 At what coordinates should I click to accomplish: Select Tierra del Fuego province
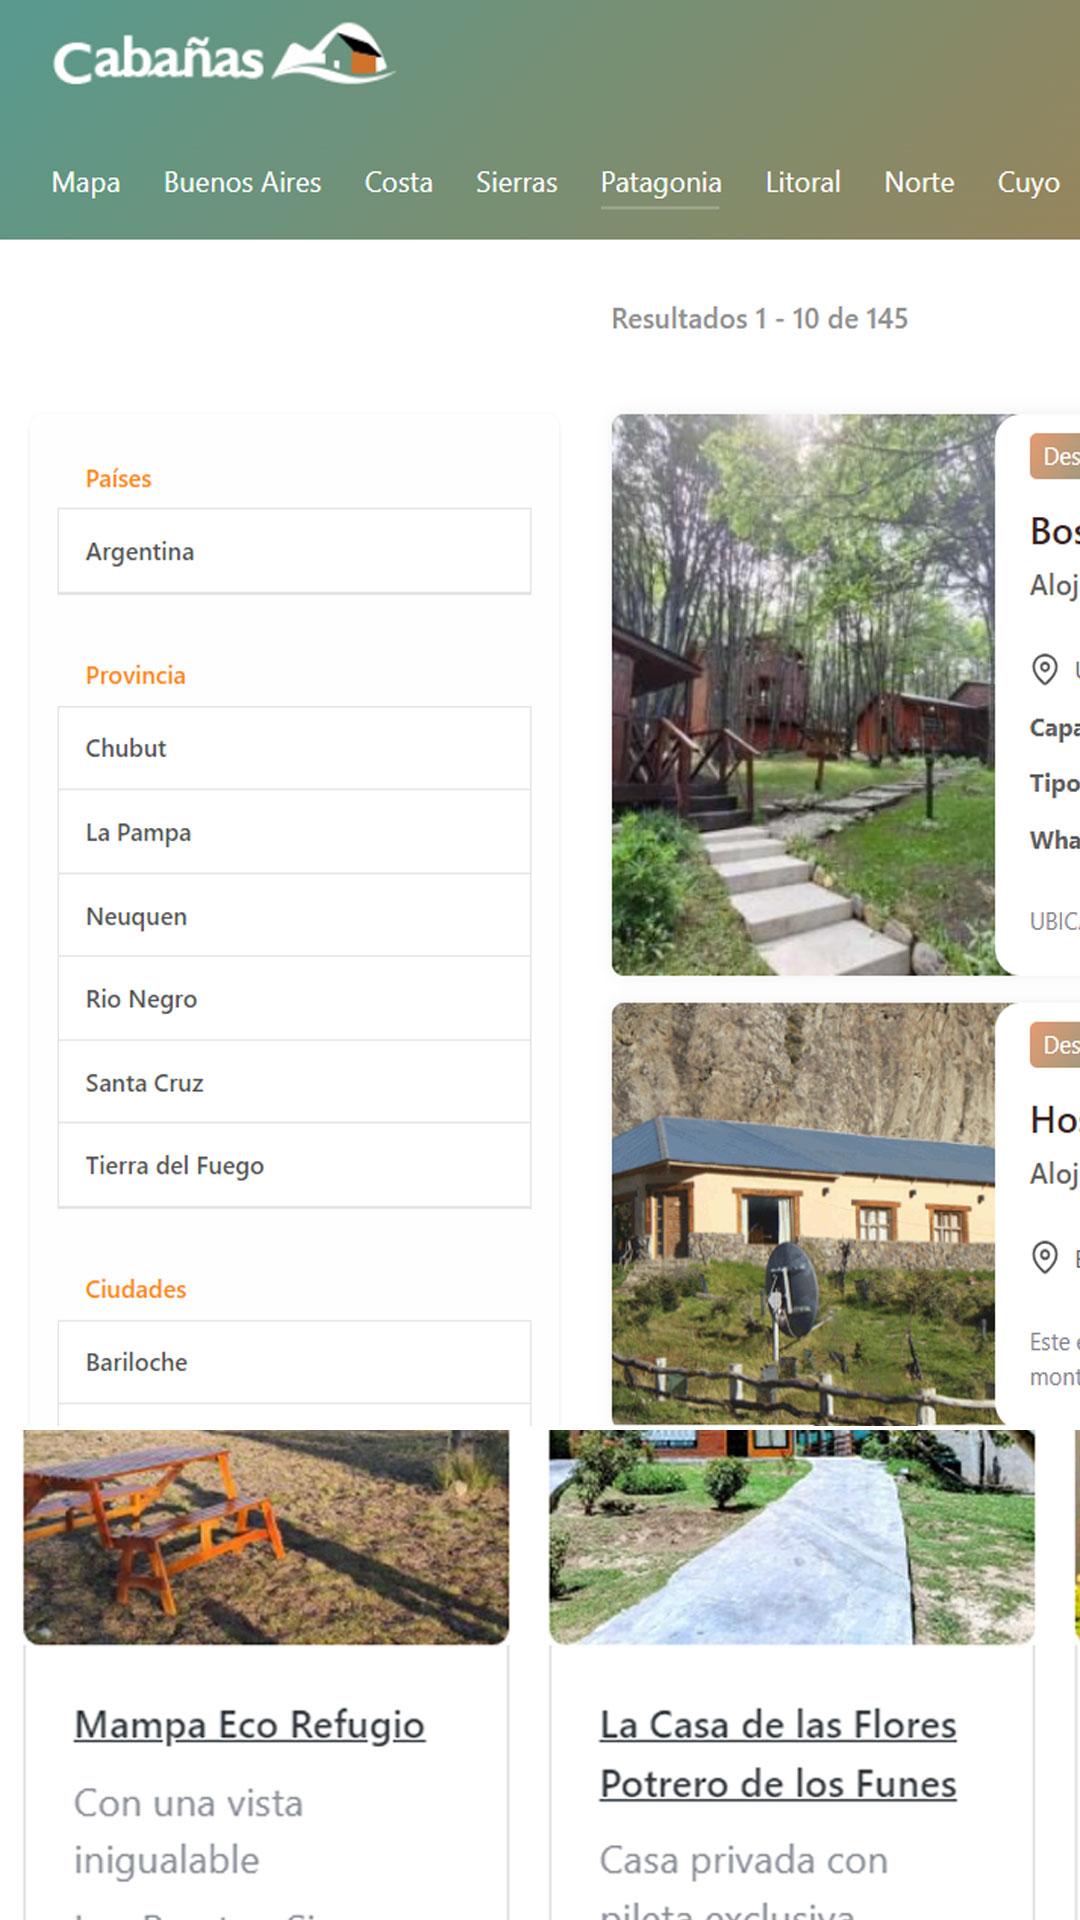(x=294, y=1166)
